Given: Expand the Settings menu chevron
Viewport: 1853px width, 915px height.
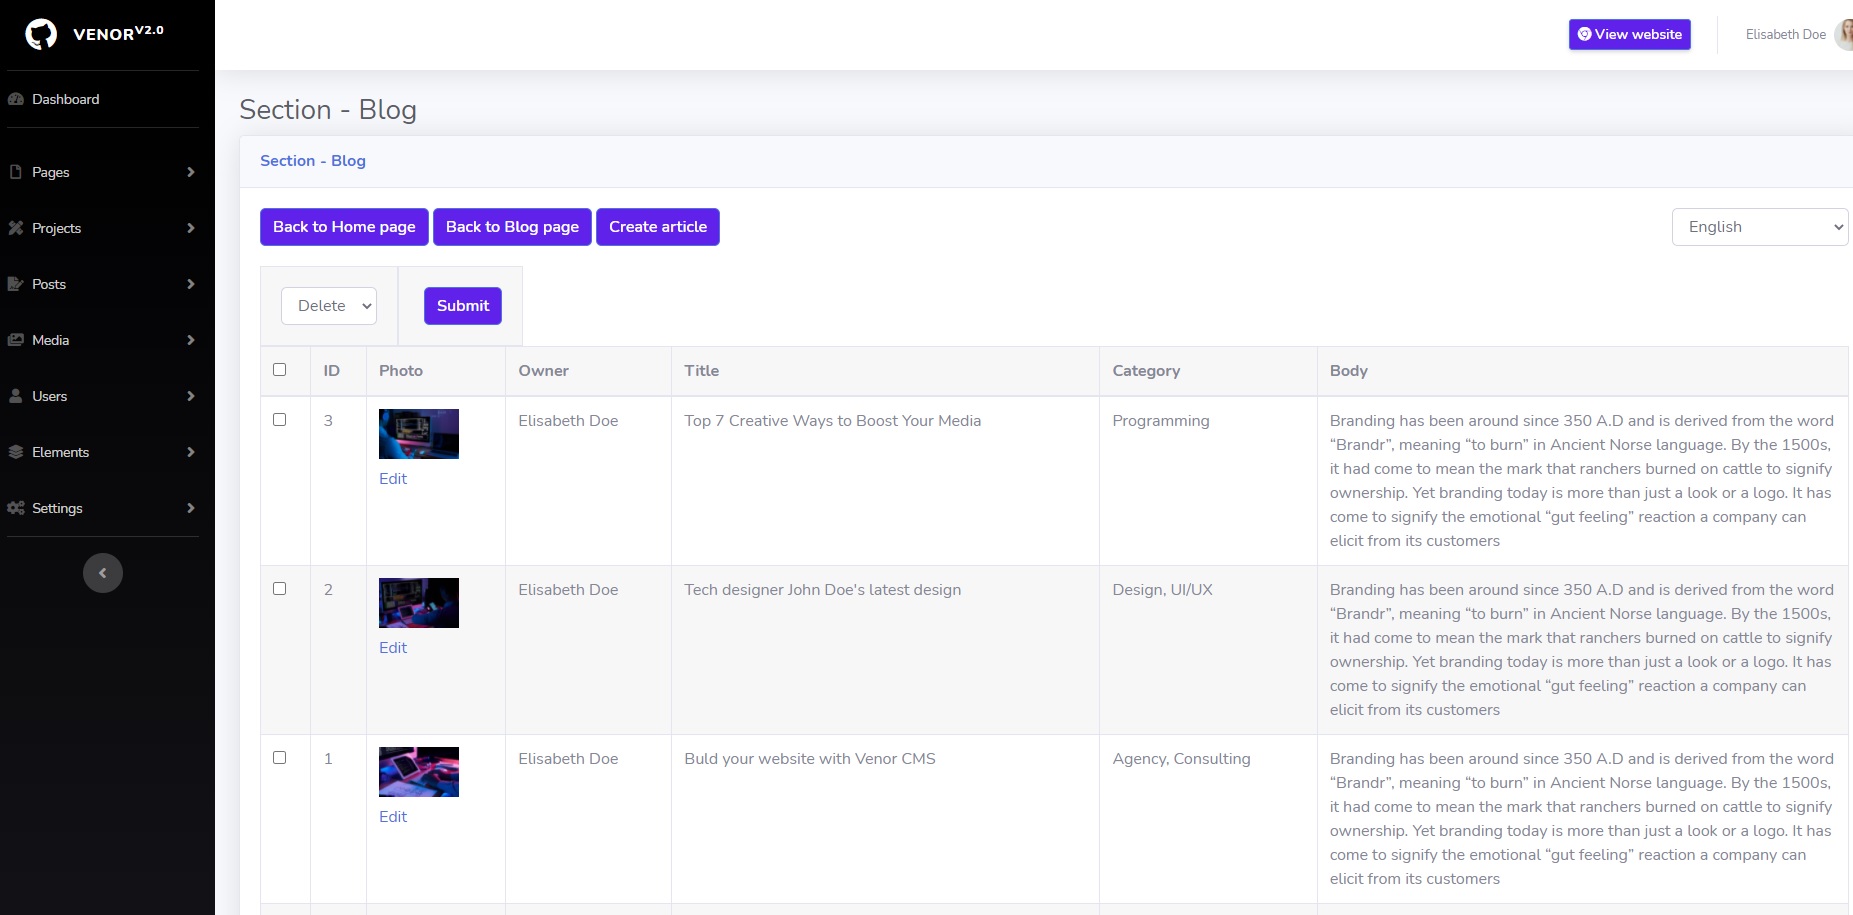Looking at the screenshot, I should point(190,508).
